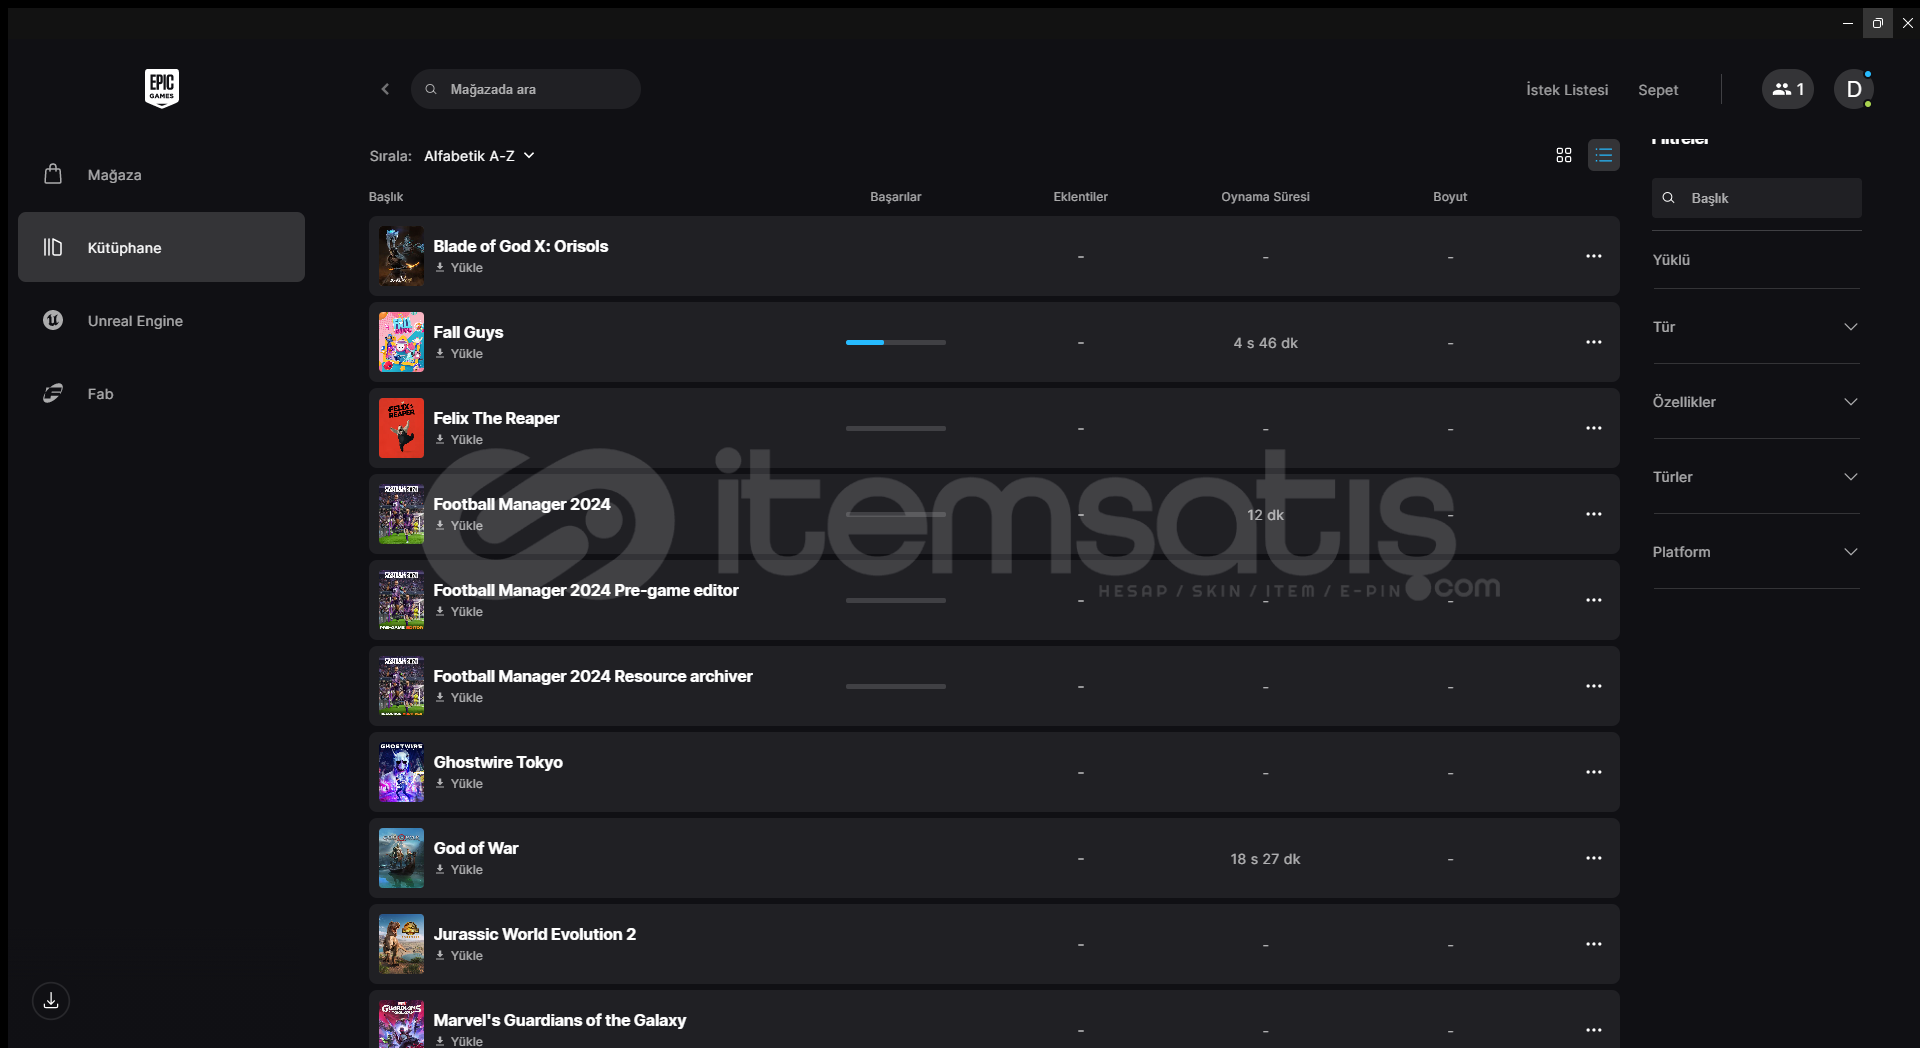Open options for Football Manager 2024 Resource archiver
This screenshot has width=1920, height=1048.
(1594, 686)
